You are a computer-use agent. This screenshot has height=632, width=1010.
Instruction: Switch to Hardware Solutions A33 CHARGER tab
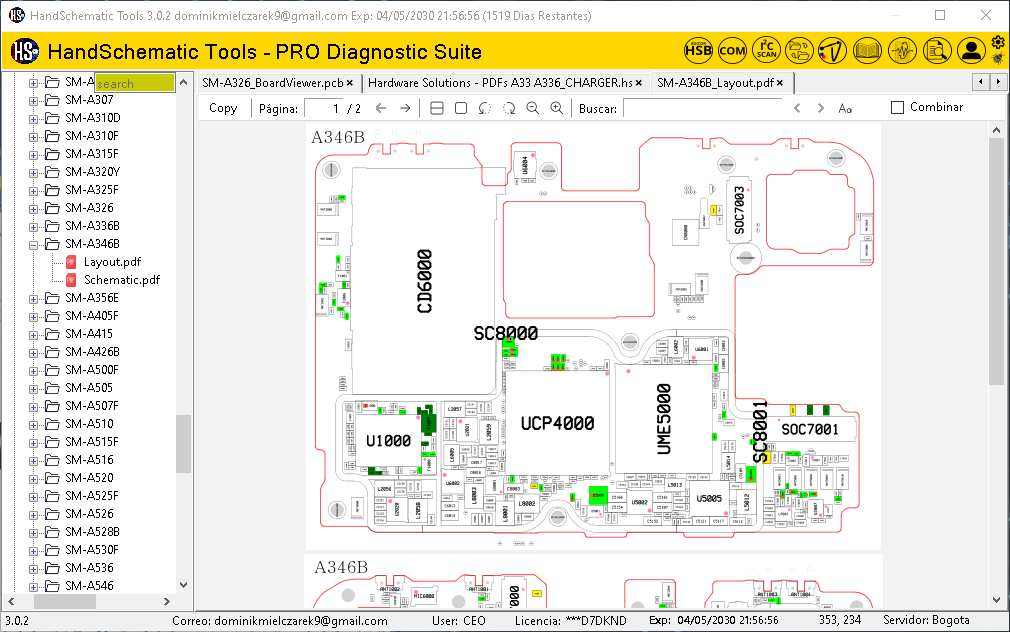[x=500, y=83]
